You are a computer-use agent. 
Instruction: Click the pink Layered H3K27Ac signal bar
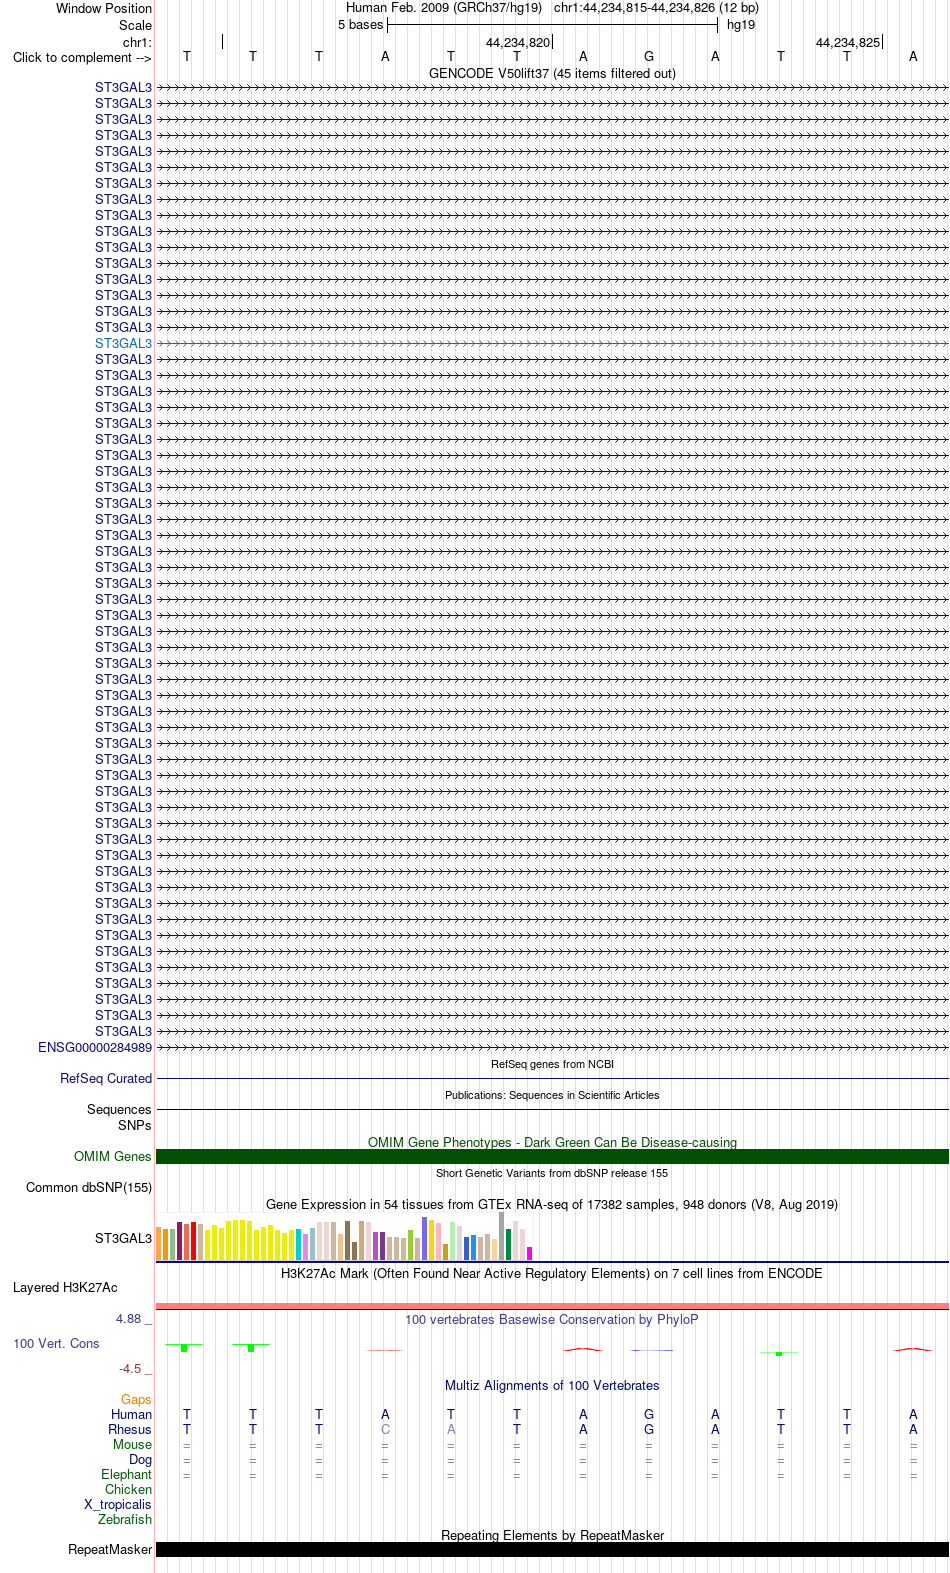click(552, 1306)
